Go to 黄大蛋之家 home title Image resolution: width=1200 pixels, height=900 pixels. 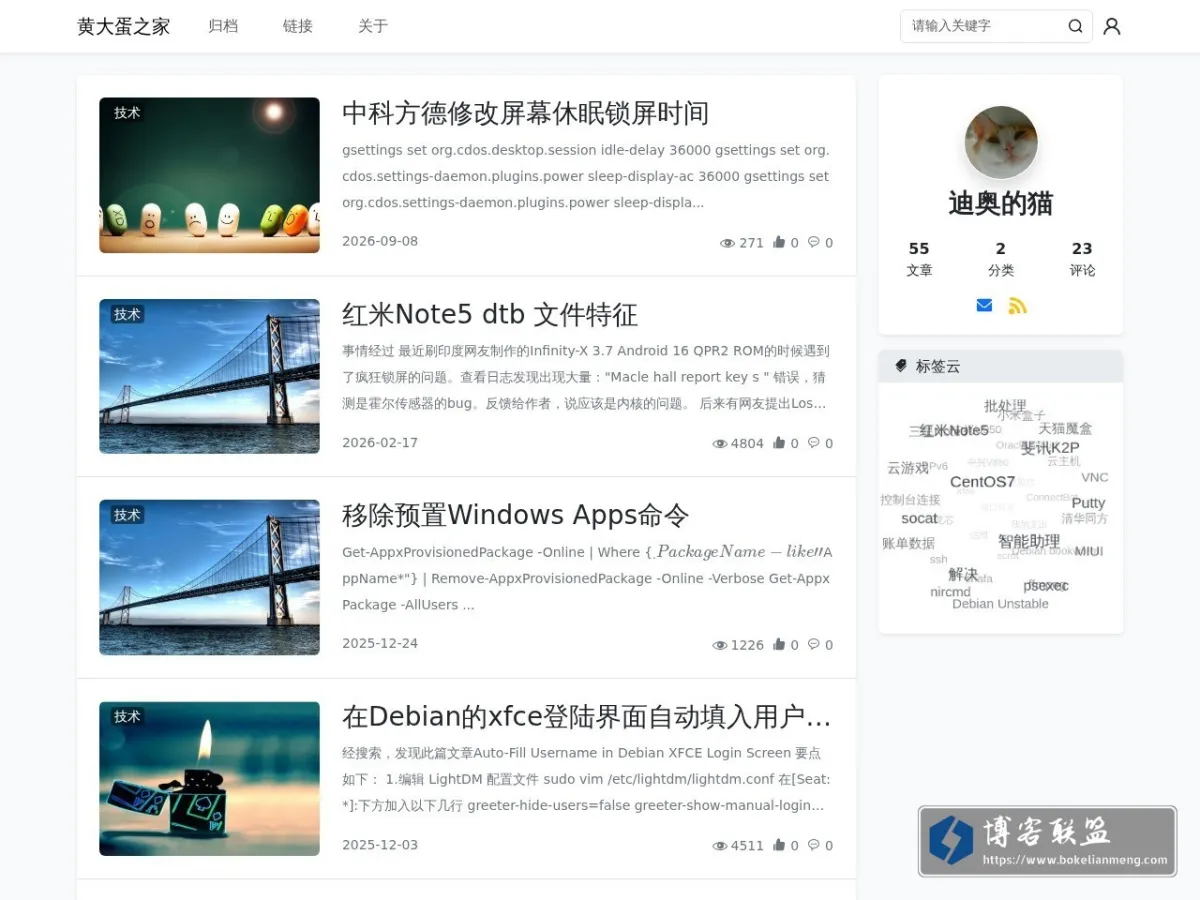124,27
